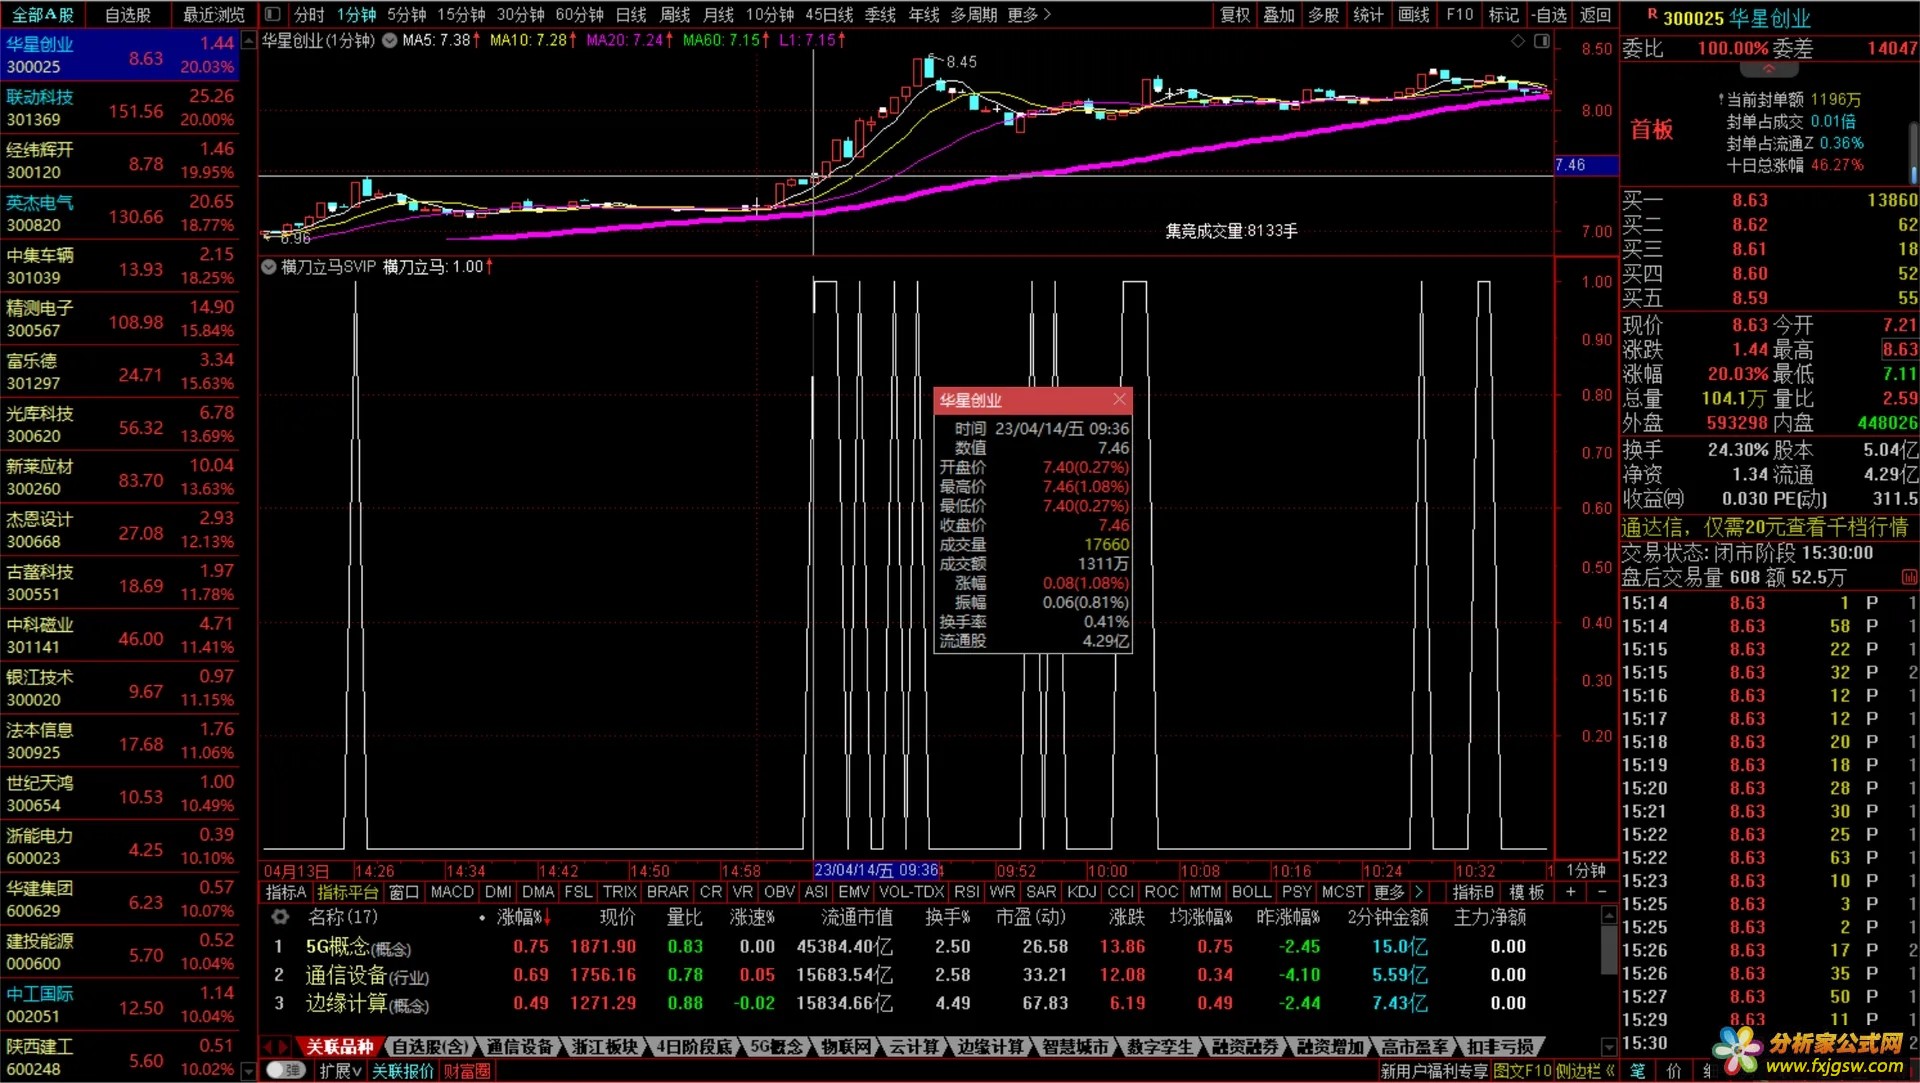Select 英杰电气 300820 in stock list

click(121, 214)
